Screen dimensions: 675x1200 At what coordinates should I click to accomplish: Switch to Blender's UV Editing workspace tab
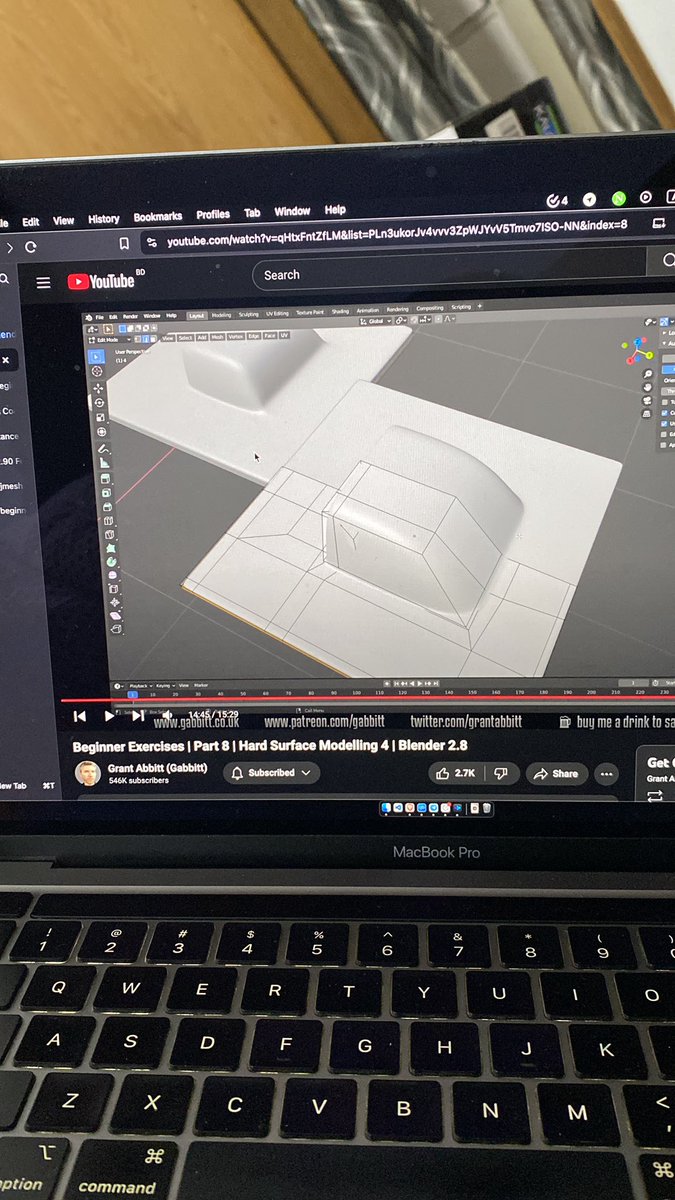point(277,313)
